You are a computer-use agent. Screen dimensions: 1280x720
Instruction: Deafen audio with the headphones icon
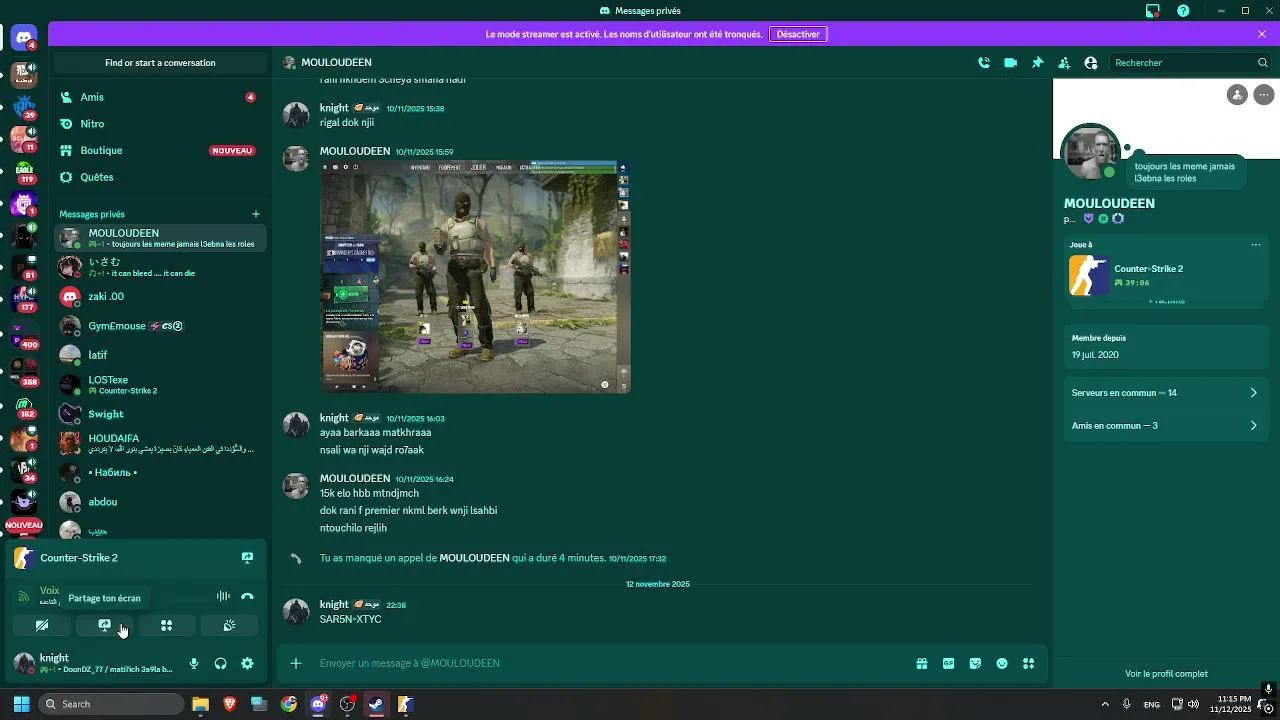(220, 663)
